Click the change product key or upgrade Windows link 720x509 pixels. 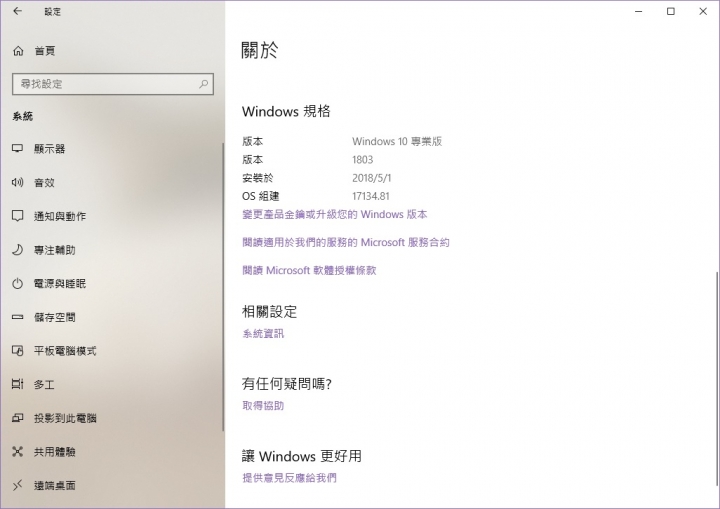335,215
